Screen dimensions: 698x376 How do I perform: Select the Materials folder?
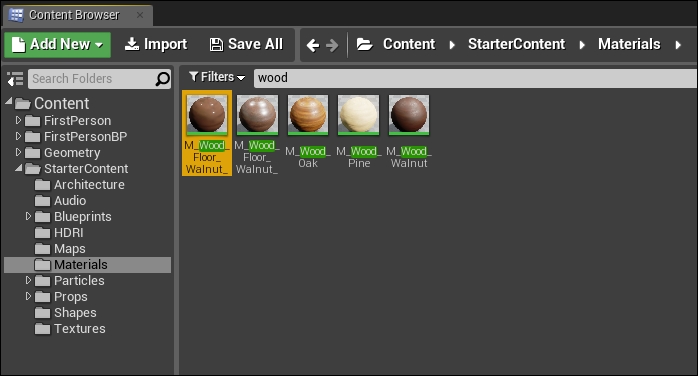[x=88, y=265]
